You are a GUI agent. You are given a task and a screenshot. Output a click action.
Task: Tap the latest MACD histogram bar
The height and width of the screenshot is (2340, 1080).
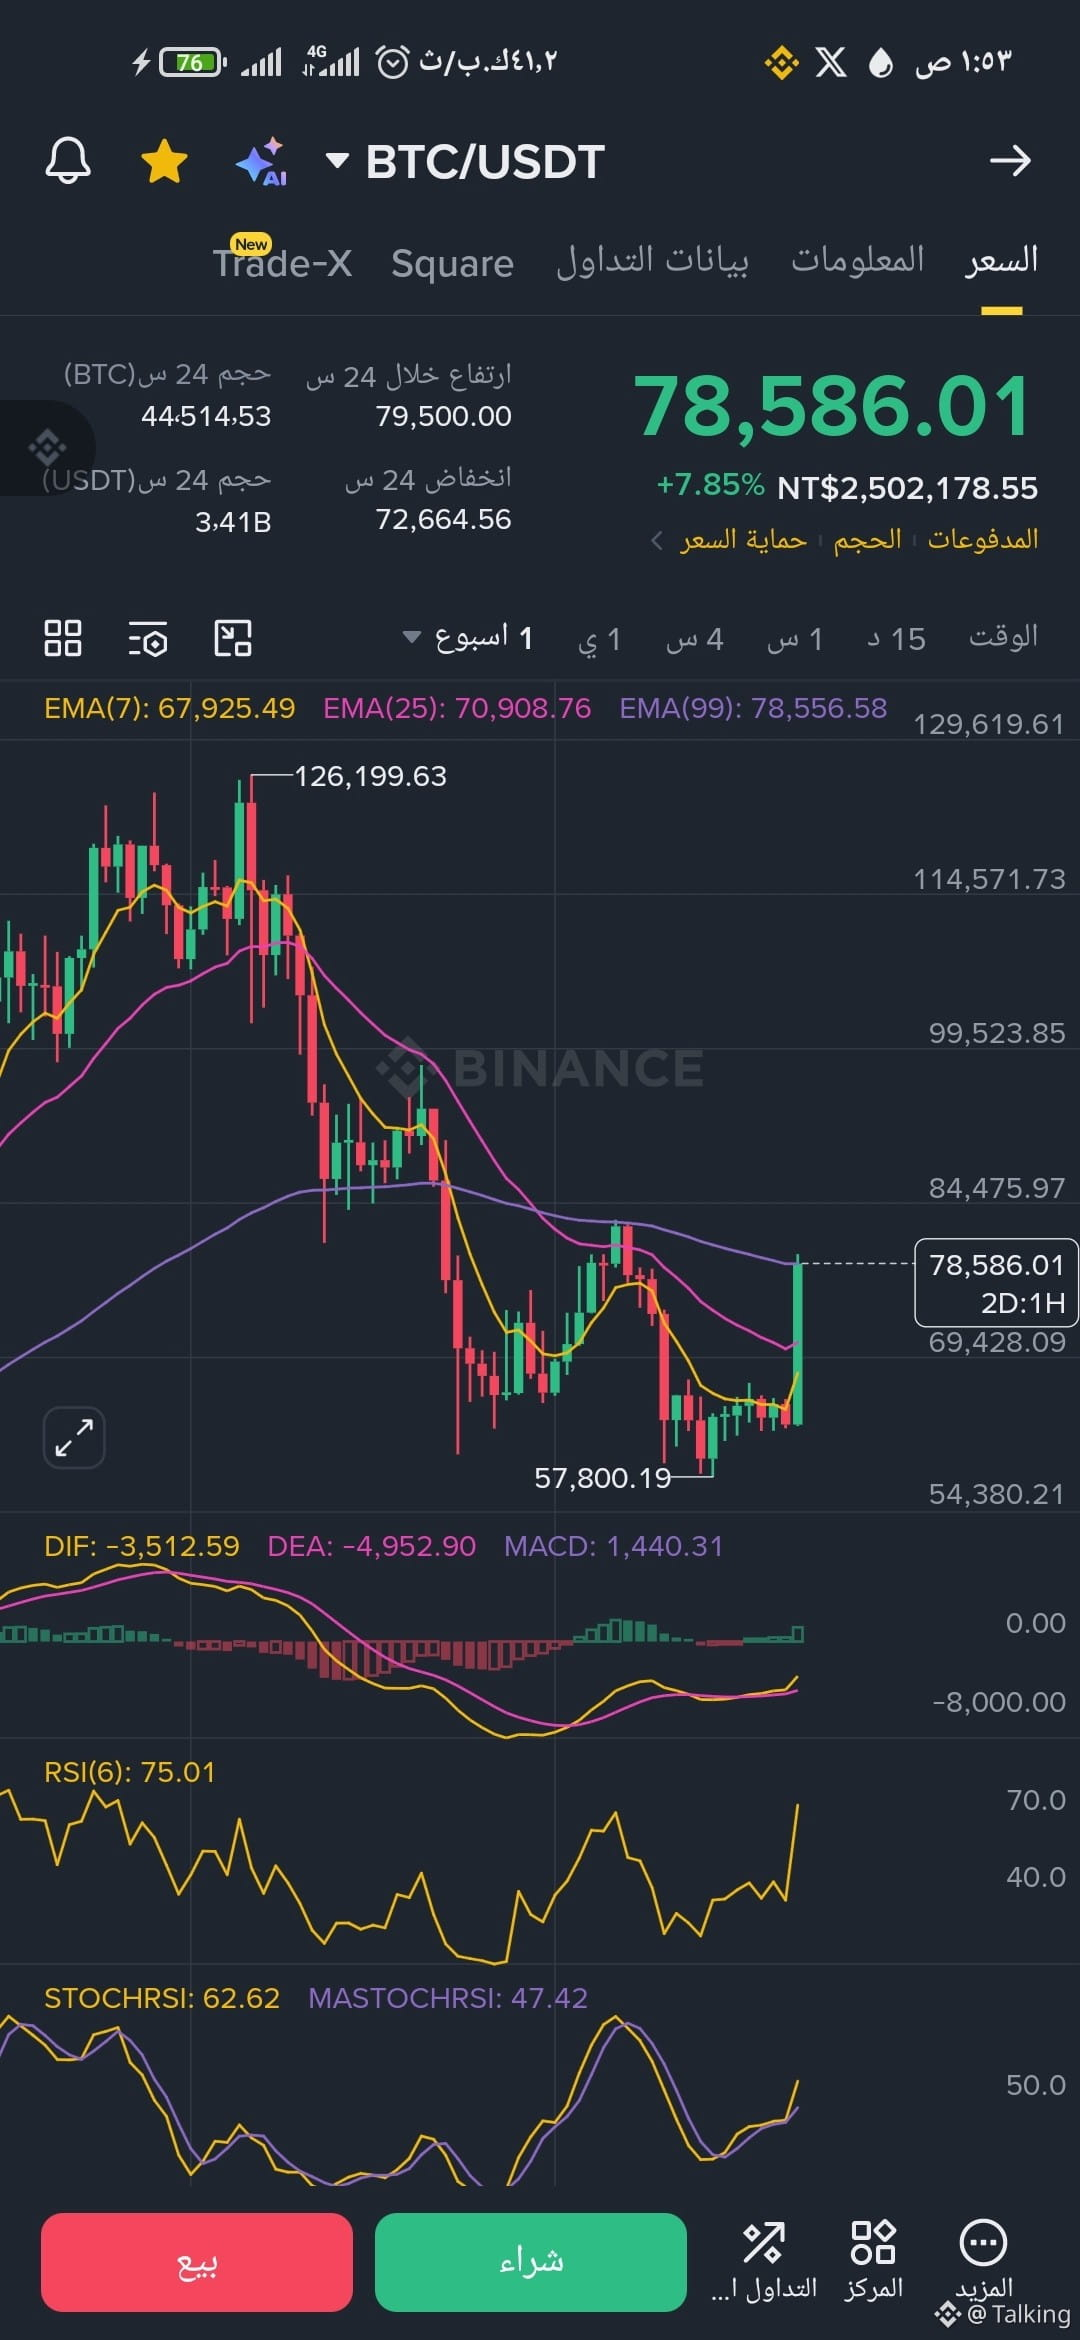[797, 1634]
